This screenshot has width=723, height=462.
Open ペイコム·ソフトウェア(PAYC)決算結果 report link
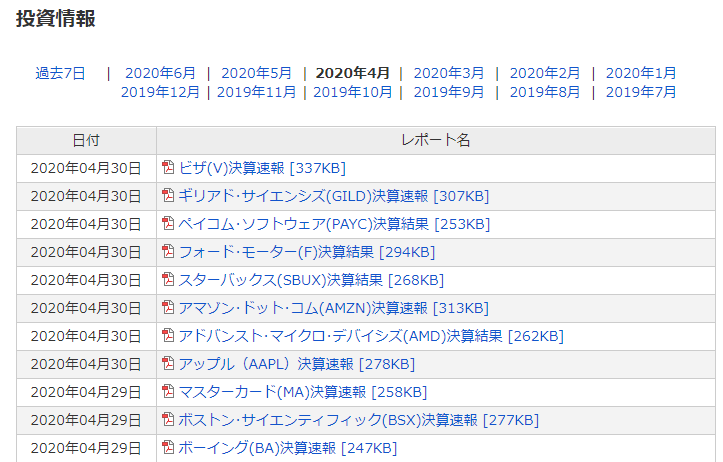(334, 224)
